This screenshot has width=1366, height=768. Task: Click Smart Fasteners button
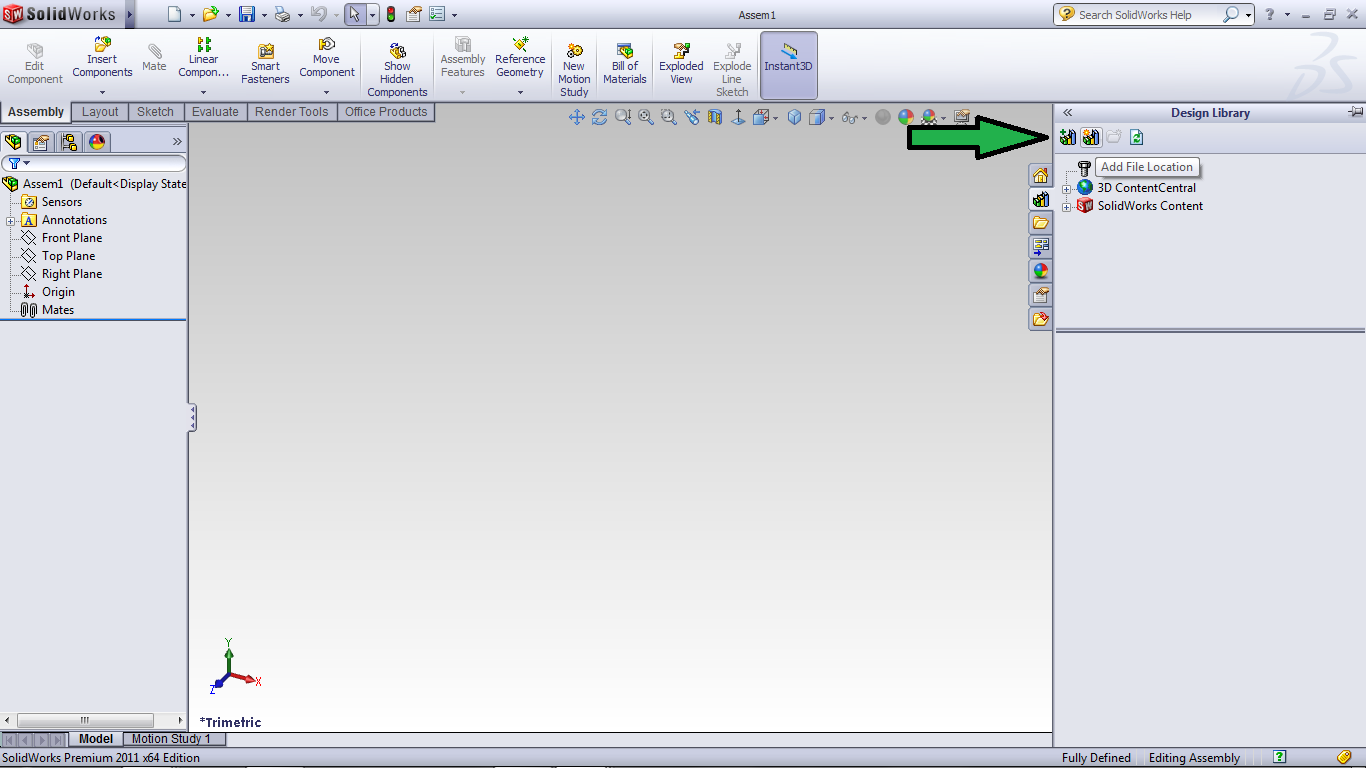click(x=265, y=65)
